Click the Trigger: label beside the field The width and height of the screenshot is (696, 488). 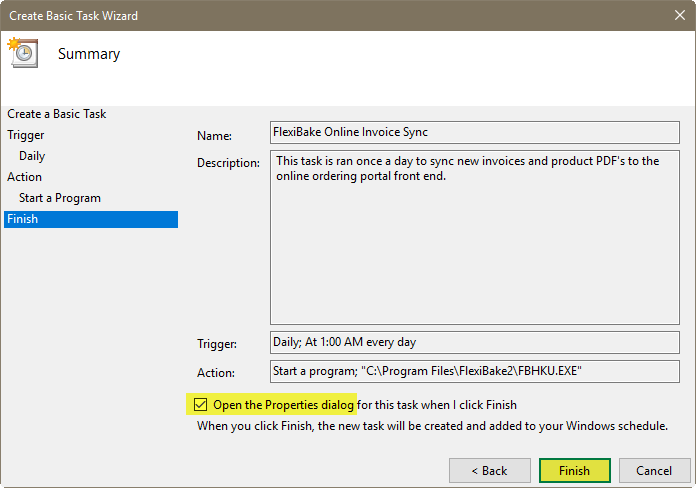217,344
